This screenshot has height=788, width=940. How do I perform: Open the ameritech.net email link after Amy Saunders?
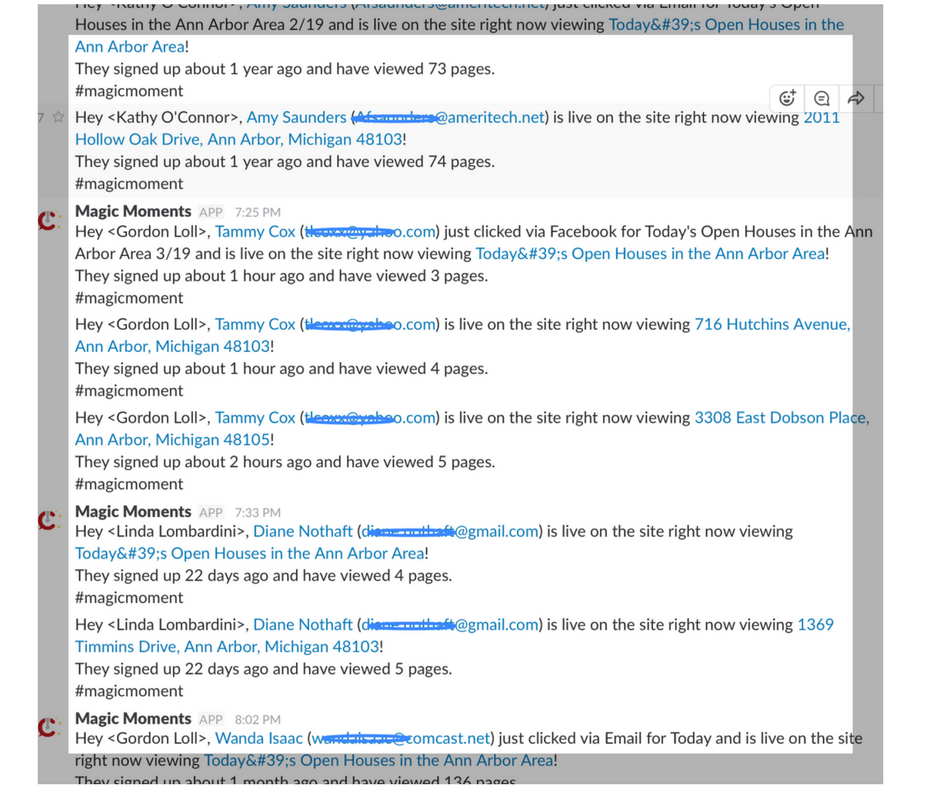point(450,117)
